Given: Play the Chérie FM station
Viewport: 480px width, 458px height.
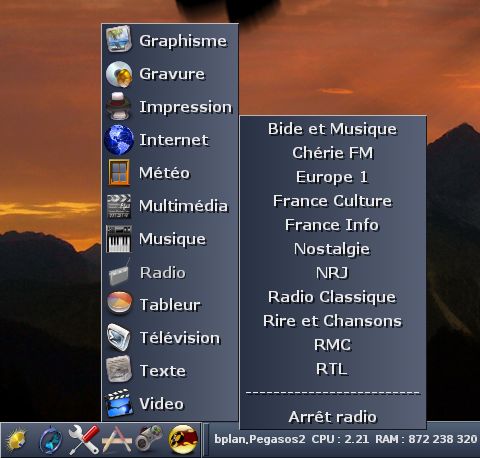Looking at the screenshot, I should [333, 153].
